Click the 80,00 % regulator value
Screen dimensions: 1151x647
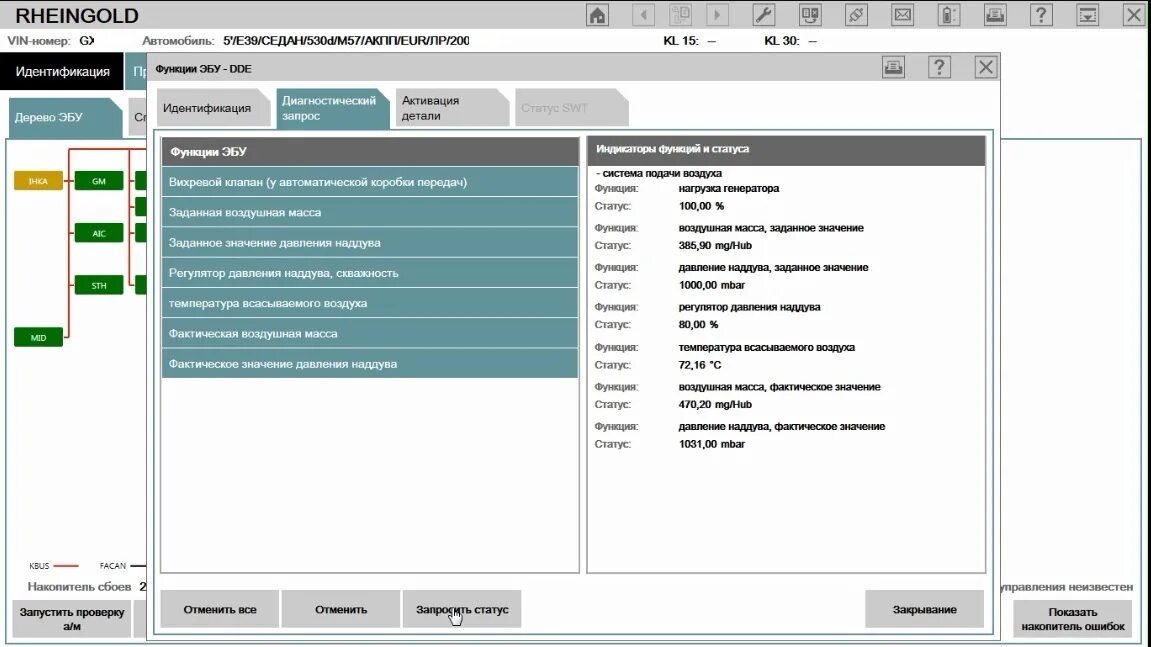(698, 325)
